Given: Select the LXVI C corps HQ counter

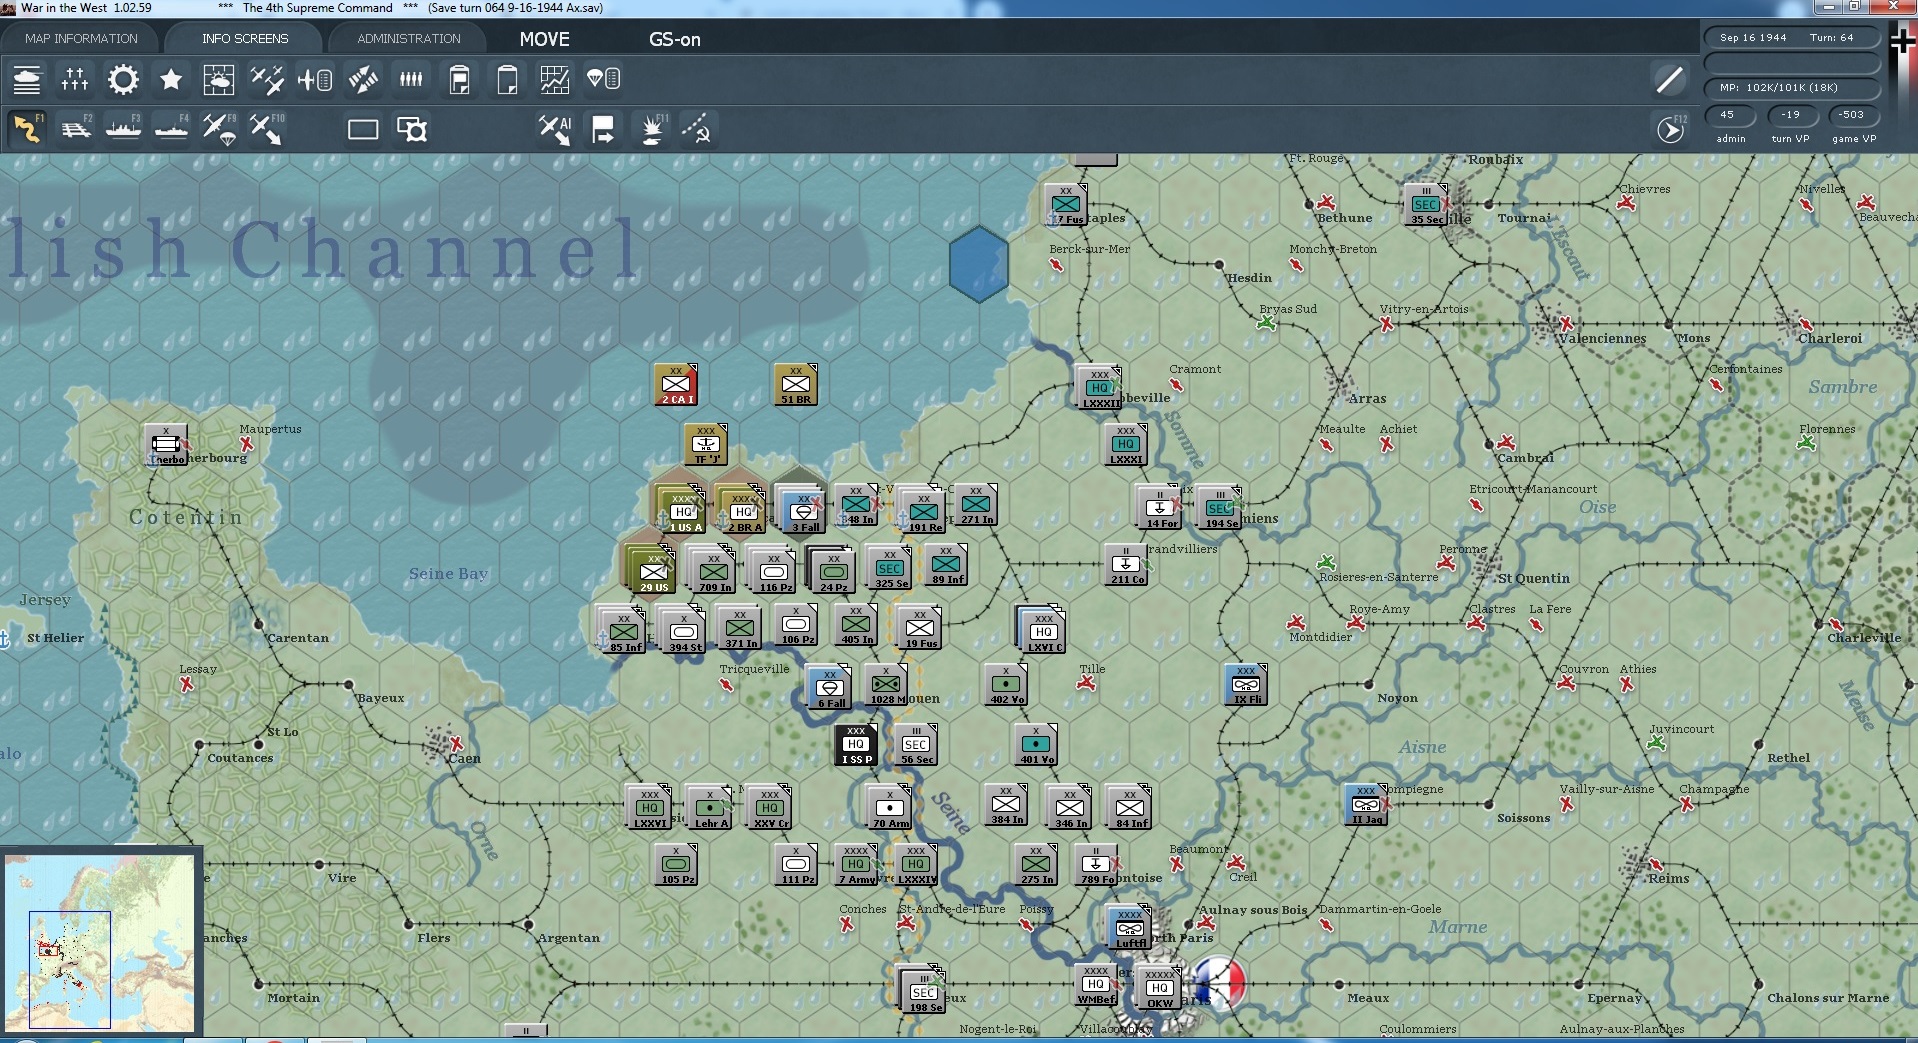Looking at the screenshot, I should click(1042, 631).
